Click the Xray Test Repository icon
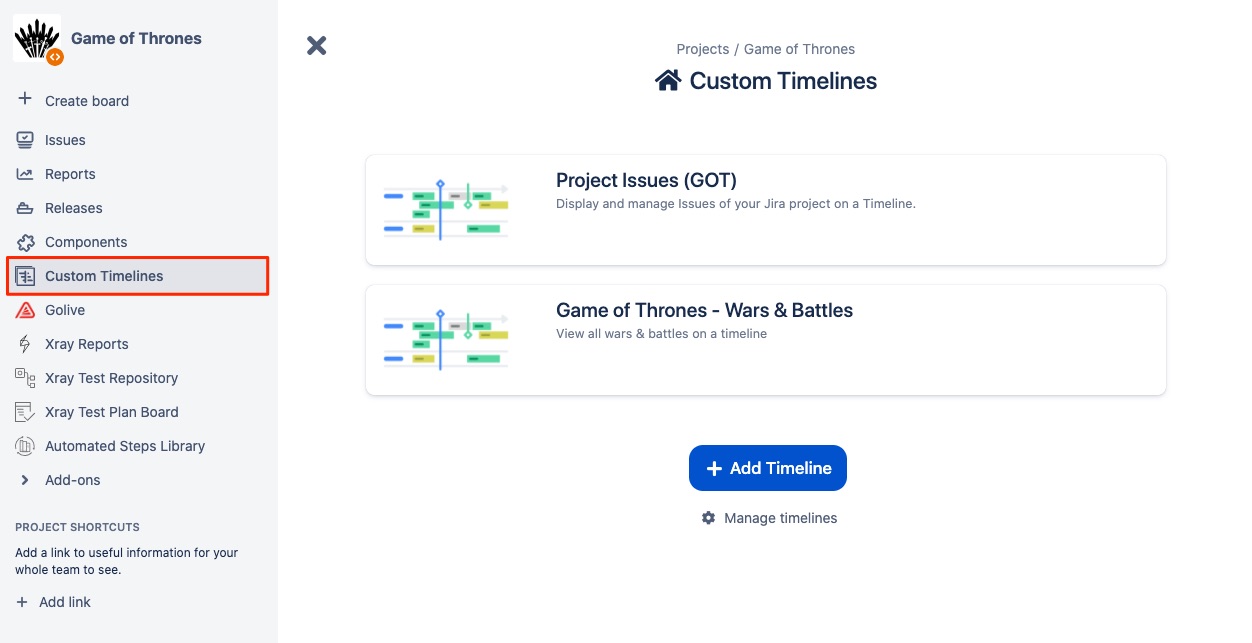Image resolution: width=1252 pixels, height=643 pixels. (x=26, y=378)
